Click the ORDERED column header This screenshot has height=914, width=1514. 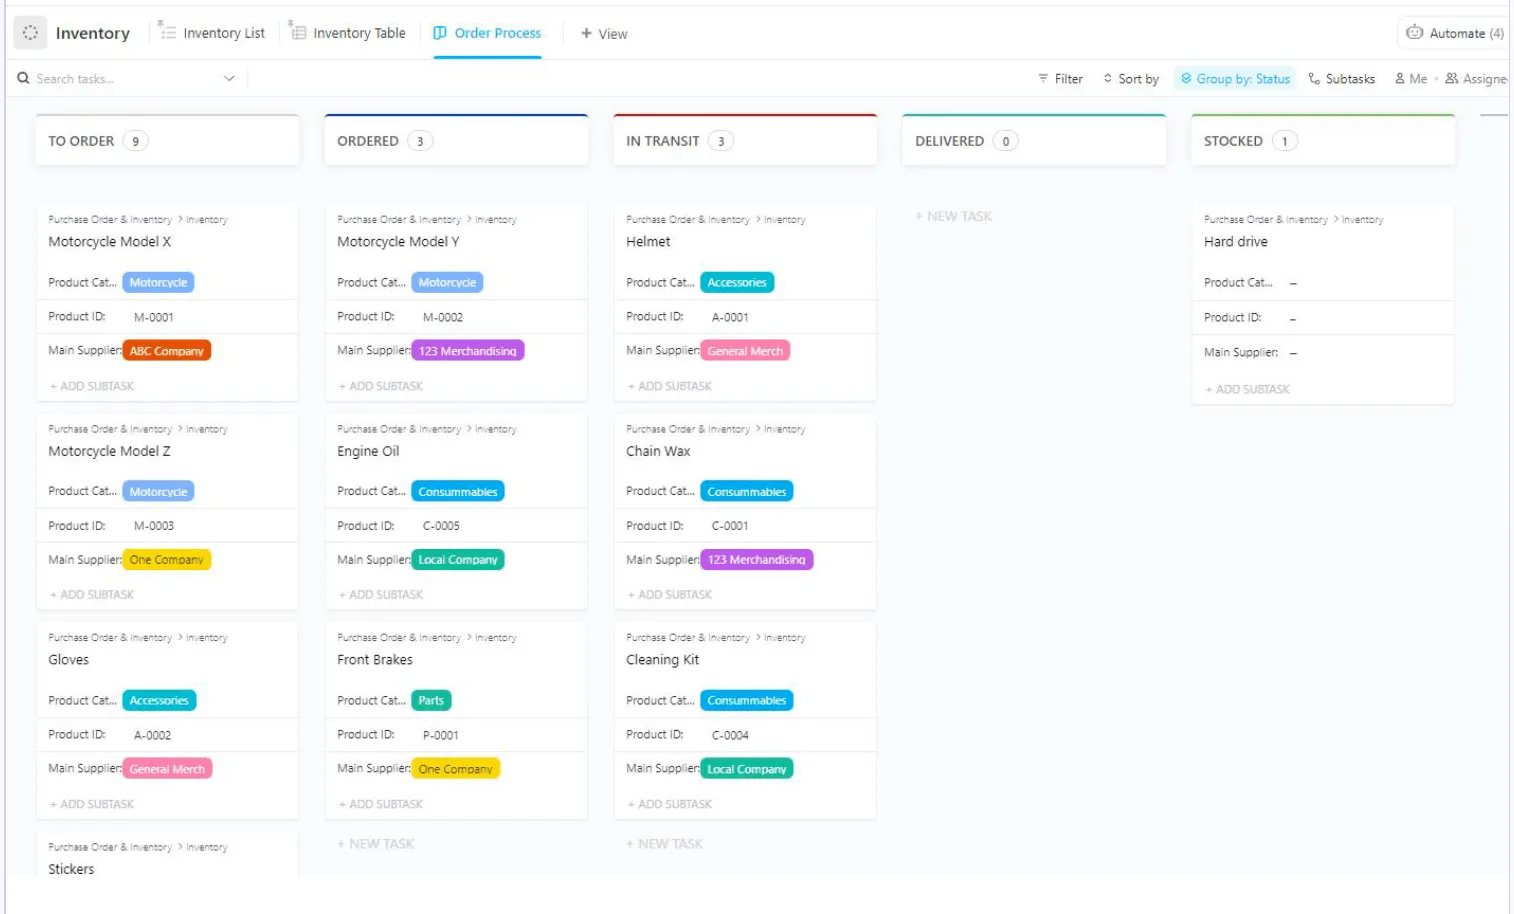tap(456, 141)
